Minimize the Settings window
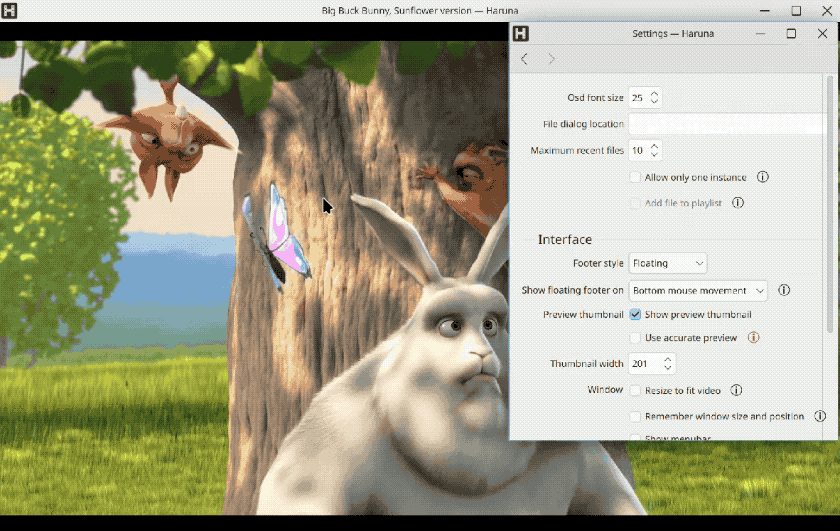The height and width of the screenshot is (531, 840). click(760, 33)
